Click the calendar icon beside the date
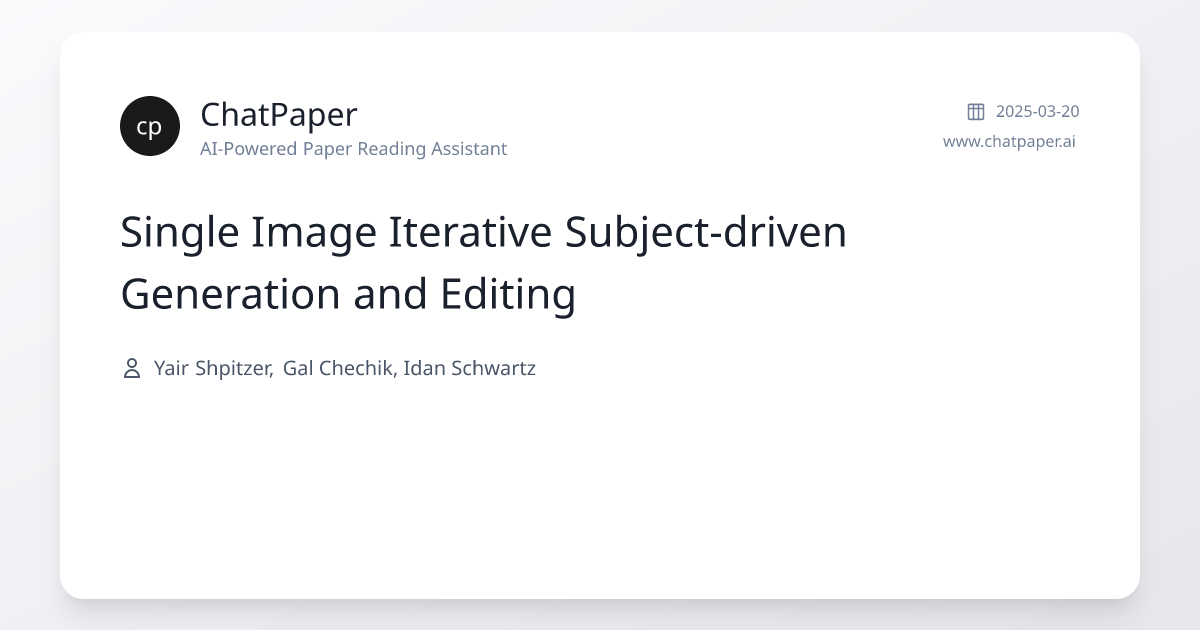 click(976, 111)
